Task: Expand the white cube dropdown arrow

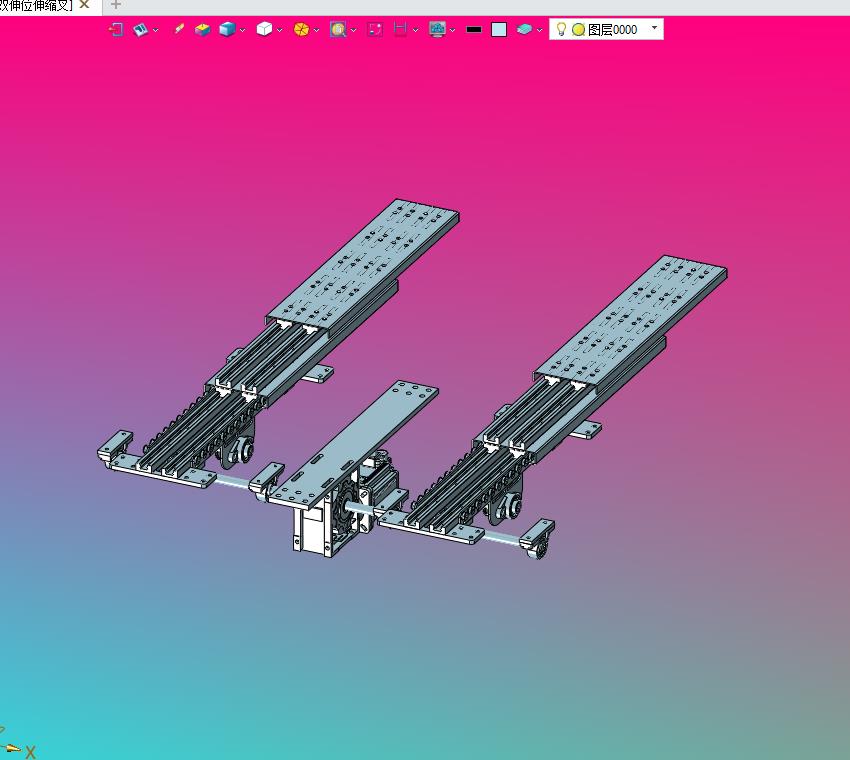Action: [x=280, y=30]
